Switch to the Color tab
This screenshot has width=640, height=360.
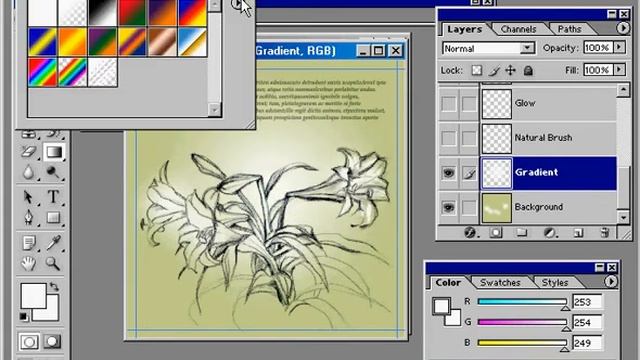tap(448, 282)
